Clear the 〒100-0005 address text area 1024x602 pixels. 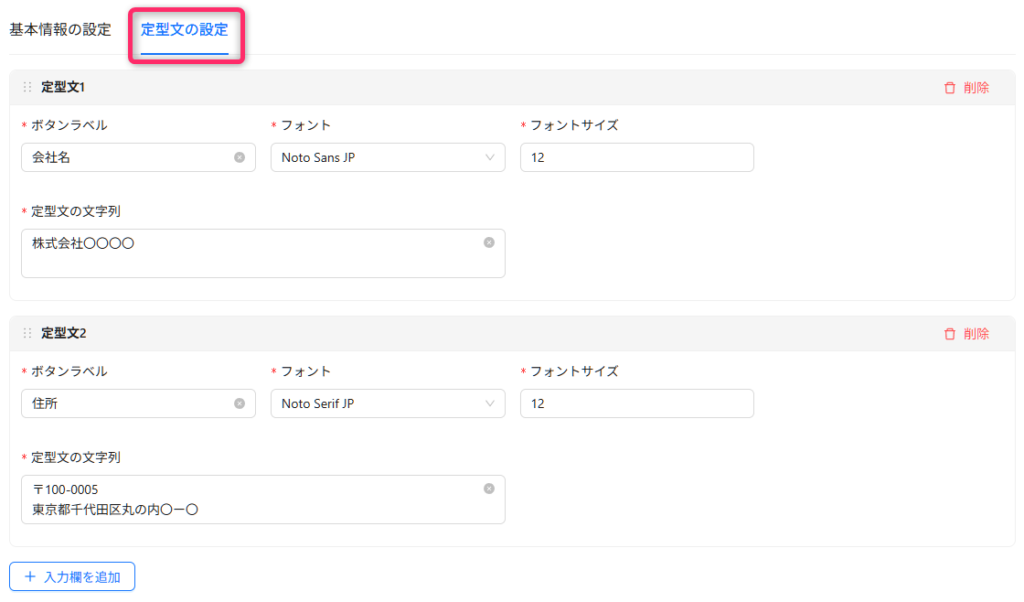click(x=489, y=488)
